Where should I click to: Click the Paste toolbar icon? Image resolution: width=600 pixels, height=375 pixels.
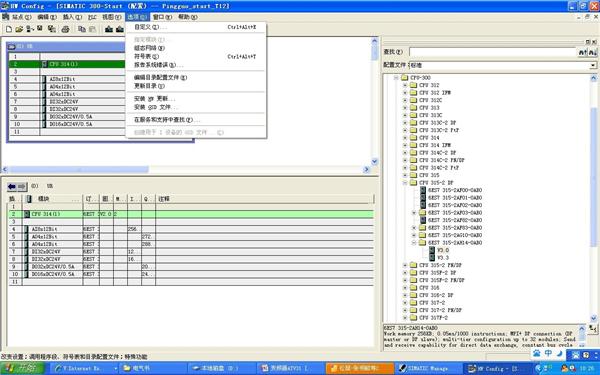pyautogui.click(x=92, y=29)
